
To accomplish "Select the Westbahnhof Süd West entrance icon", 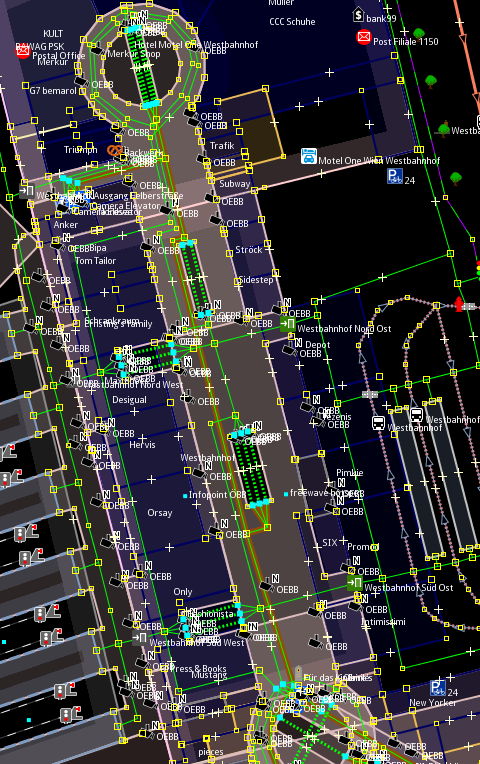I will click(139, 637).
